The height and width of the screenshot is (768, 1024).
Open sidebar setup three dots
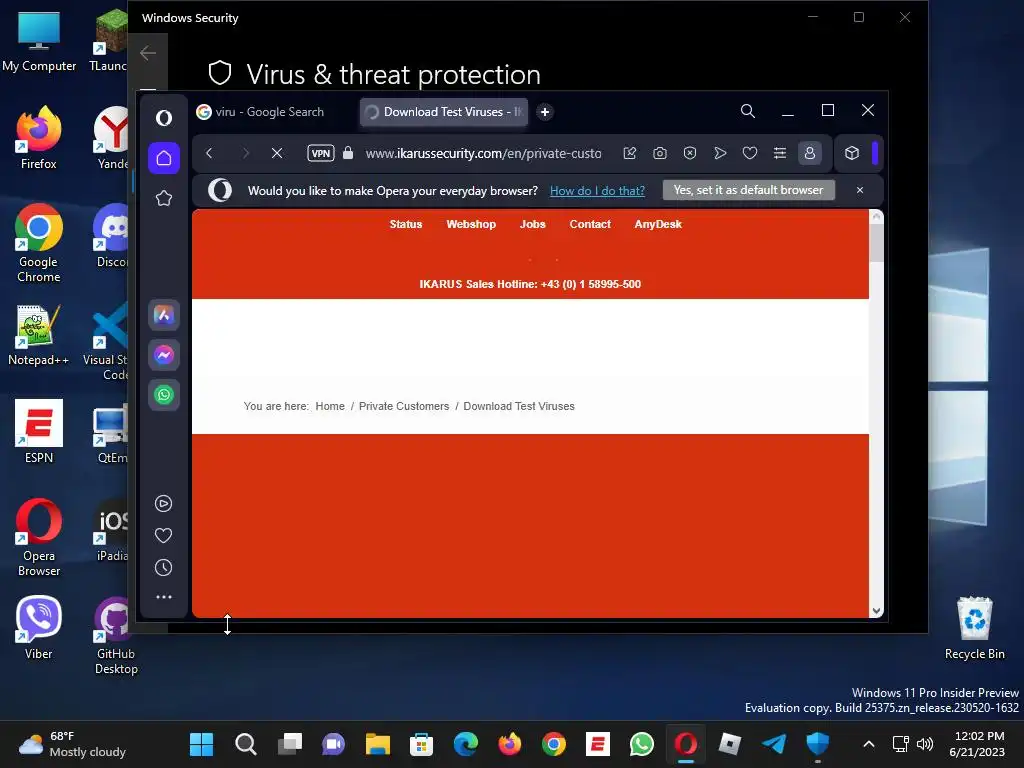click(x=163, y=597)
